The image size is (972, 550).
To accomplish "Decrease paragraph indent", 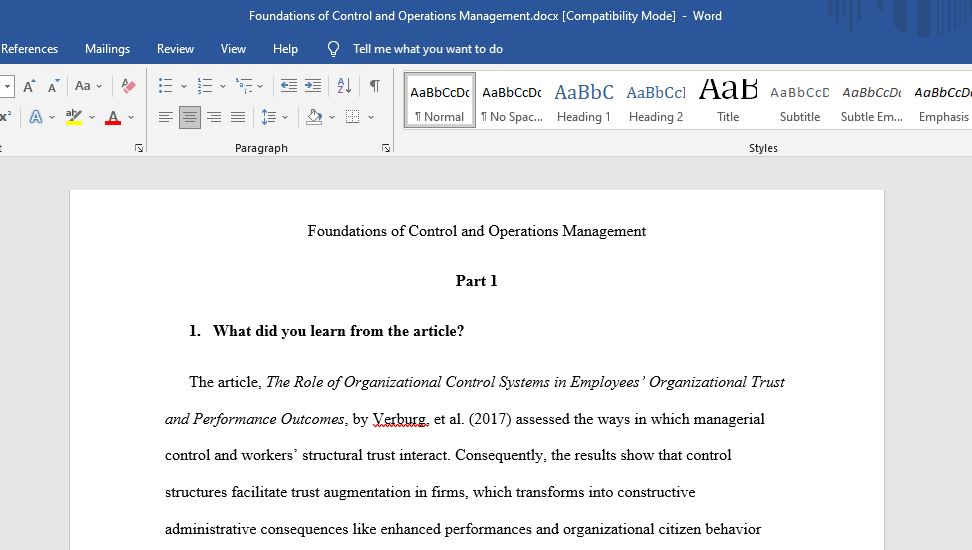I will (288, 86).
